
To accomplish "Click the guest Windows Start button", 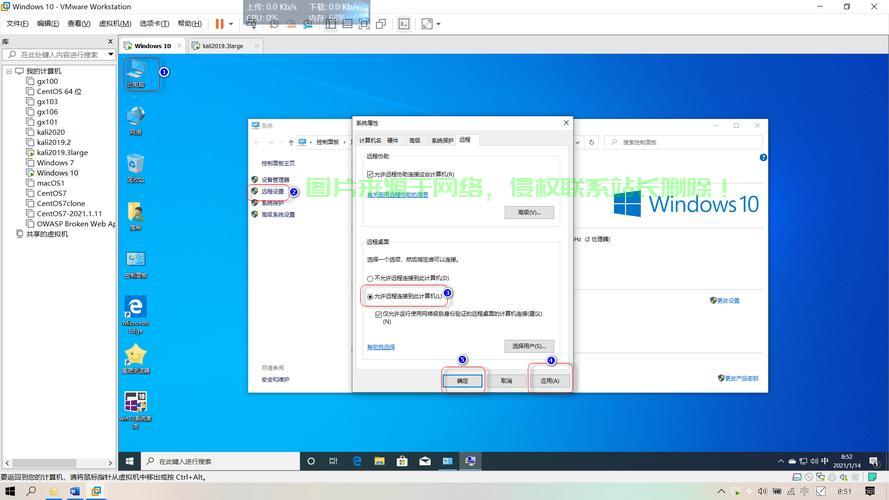I will (x=129, y=461).
